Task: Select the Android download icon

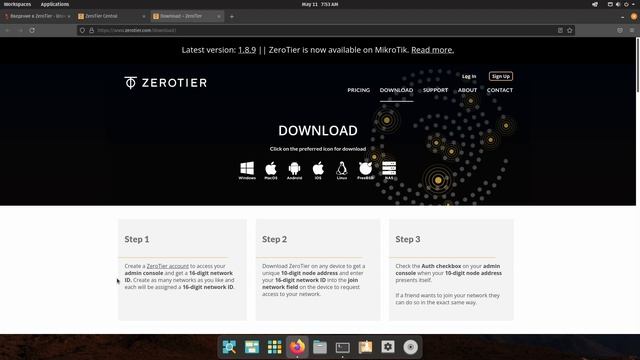Action: [294, 170]
